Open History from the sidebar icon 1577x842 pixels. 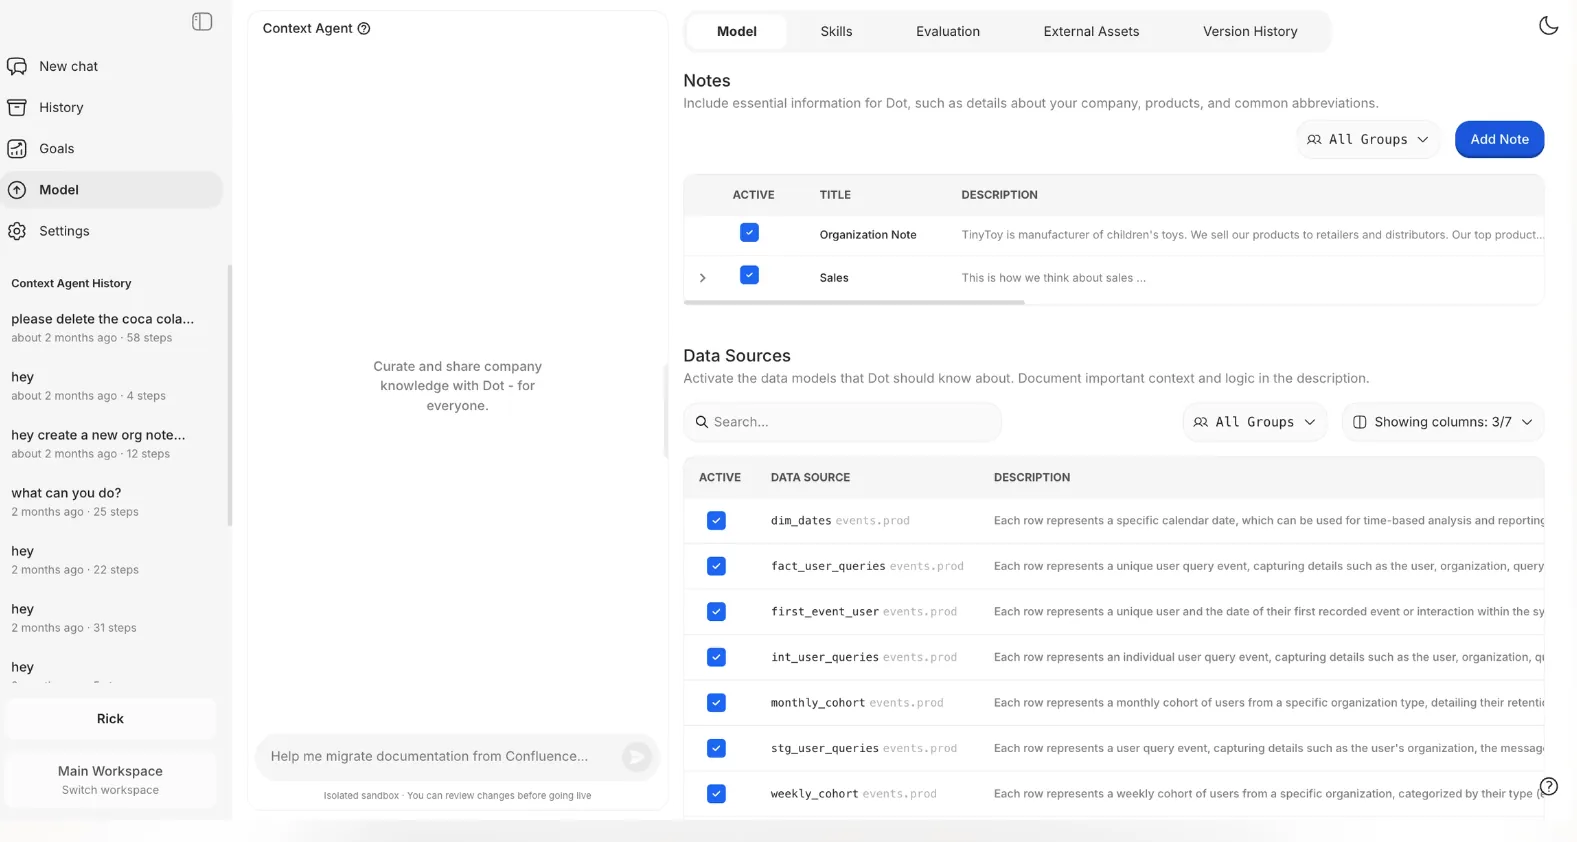[x=17, y=107]
